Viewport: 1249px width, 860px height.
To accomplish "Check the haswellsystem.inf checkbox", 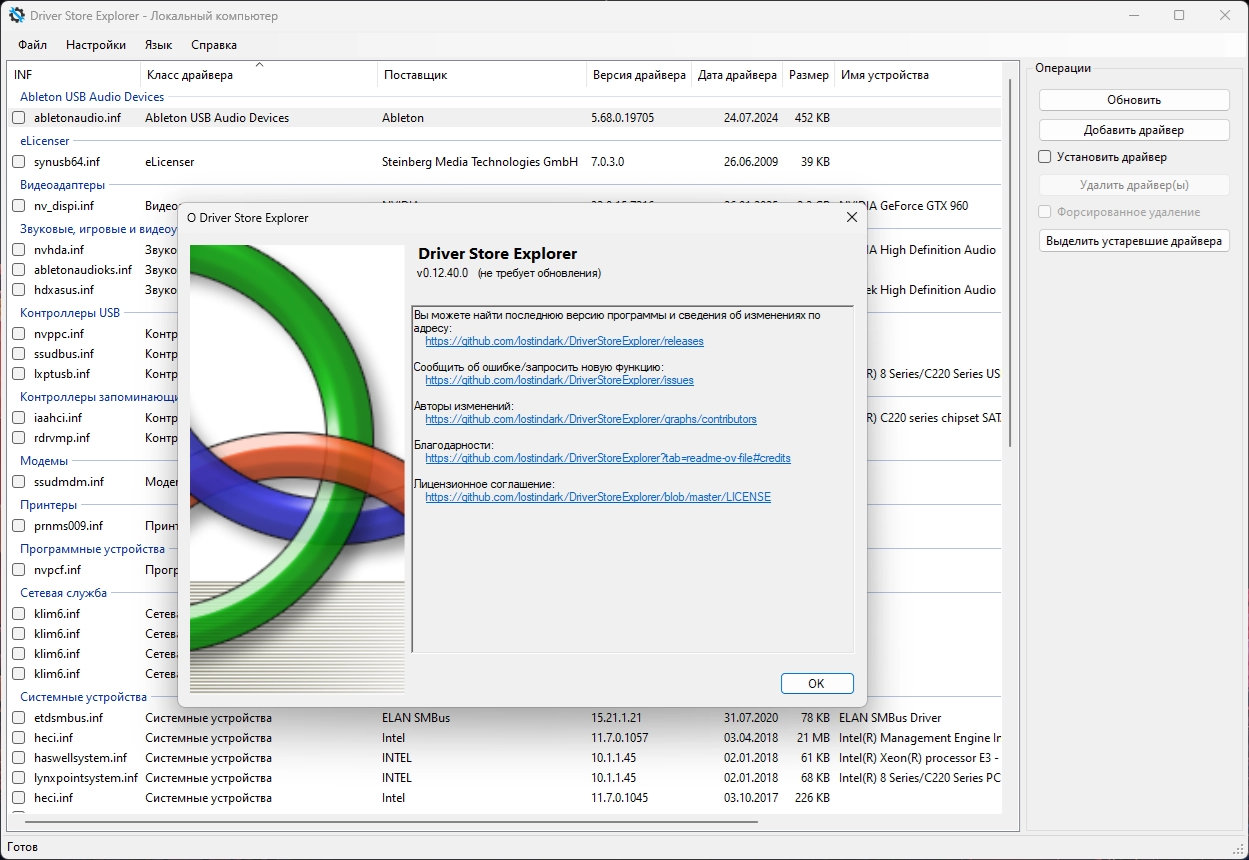I will point(18,758).
